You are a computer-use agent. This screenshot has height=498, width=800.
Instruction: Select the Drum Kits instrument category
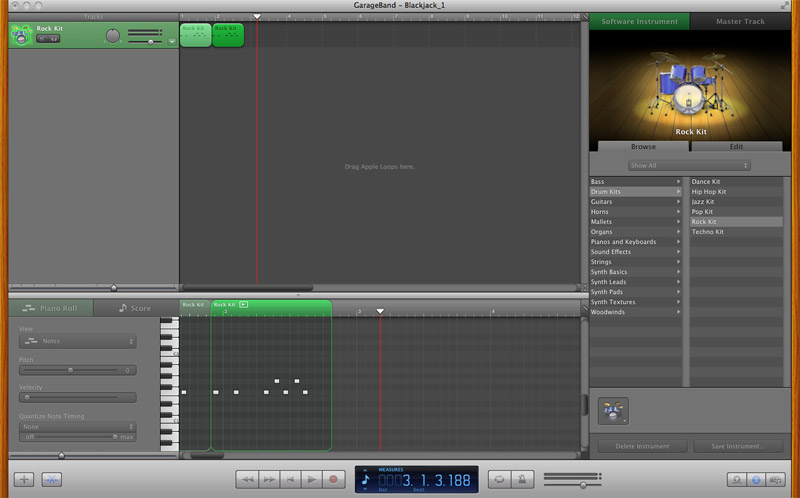[635, 192]
